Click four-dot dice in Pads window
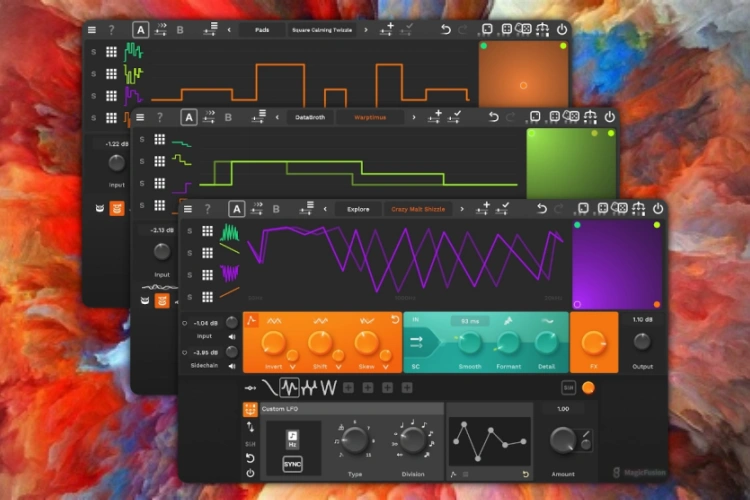Screen dimensions: 750x500 tap(506, 29)
